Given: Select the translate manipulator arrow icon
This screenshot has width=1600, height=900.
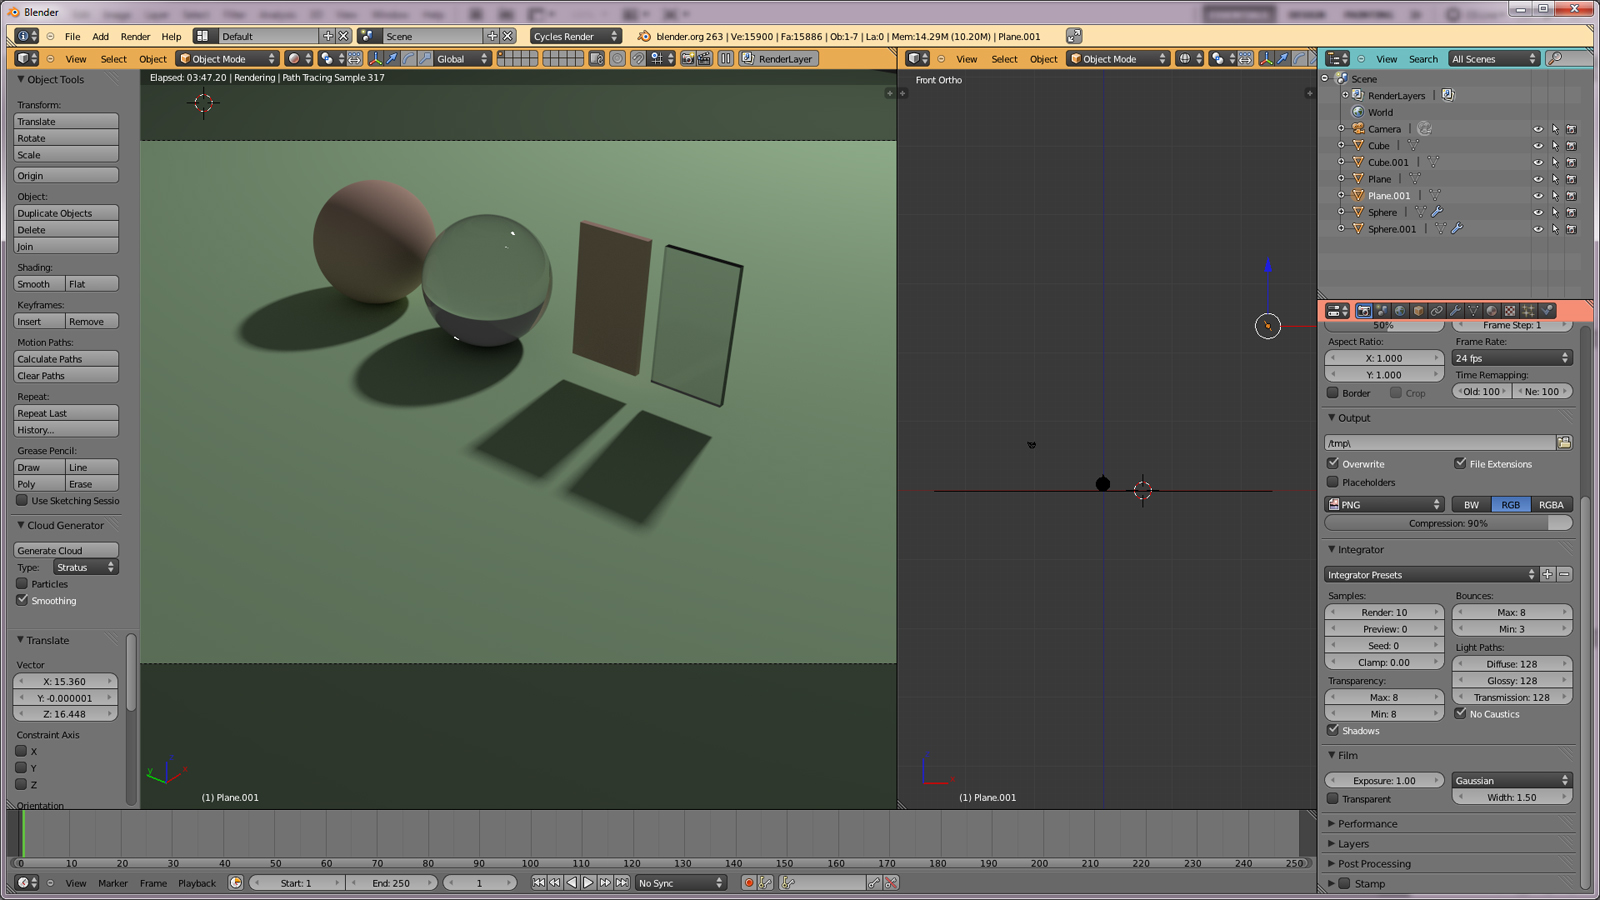Looking at the screenshot, I should (392, 59).
